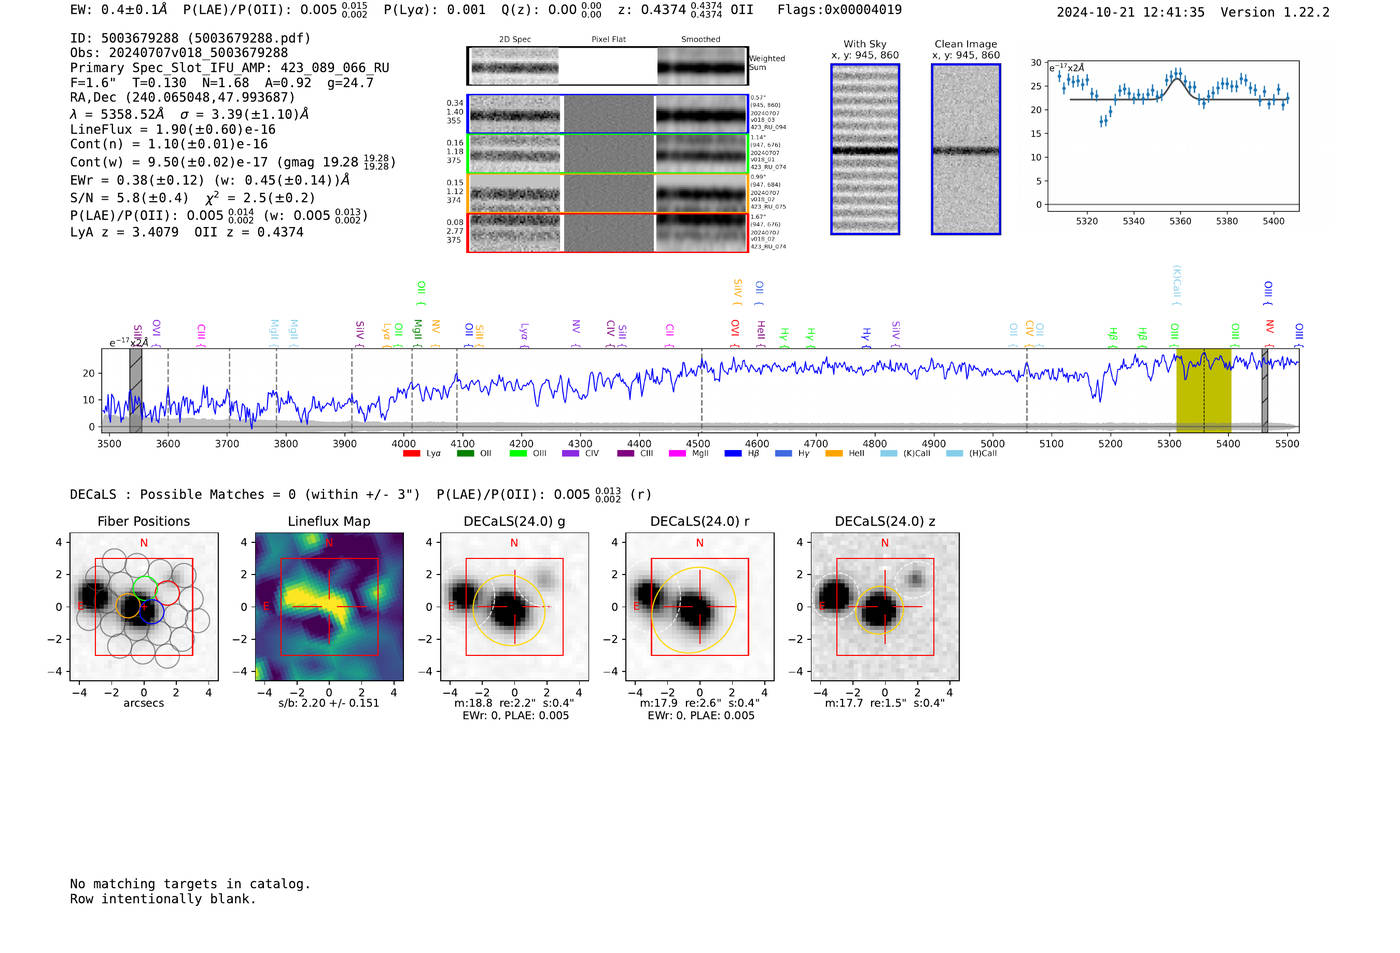Click the Smoothed column header
Image resolution: width=1400 pixels, height=953 pixels.
[700, 39]
